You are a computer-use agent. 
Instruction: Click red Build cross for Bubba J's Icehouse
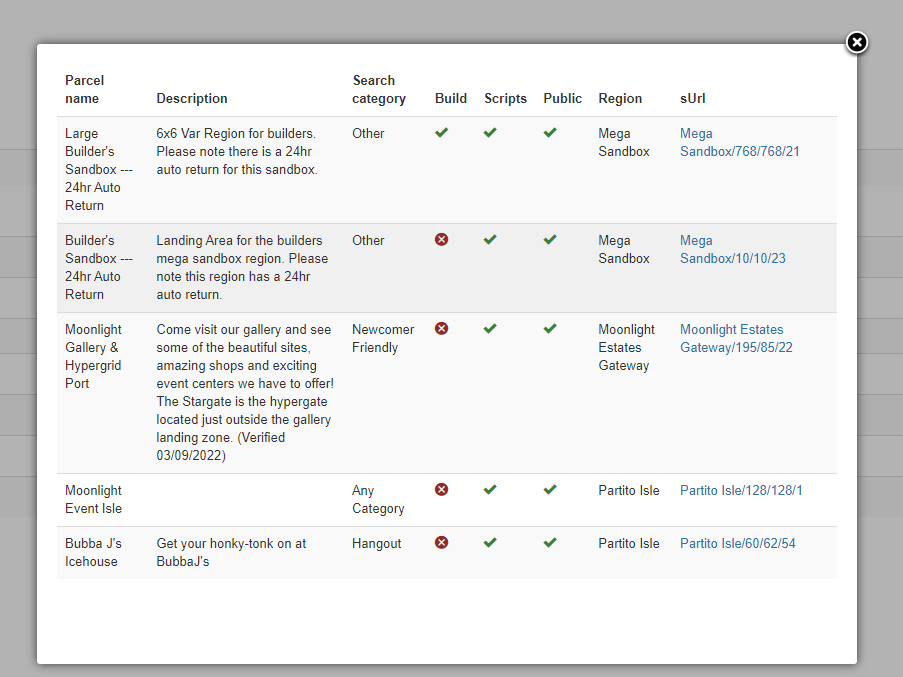[442, 543]
